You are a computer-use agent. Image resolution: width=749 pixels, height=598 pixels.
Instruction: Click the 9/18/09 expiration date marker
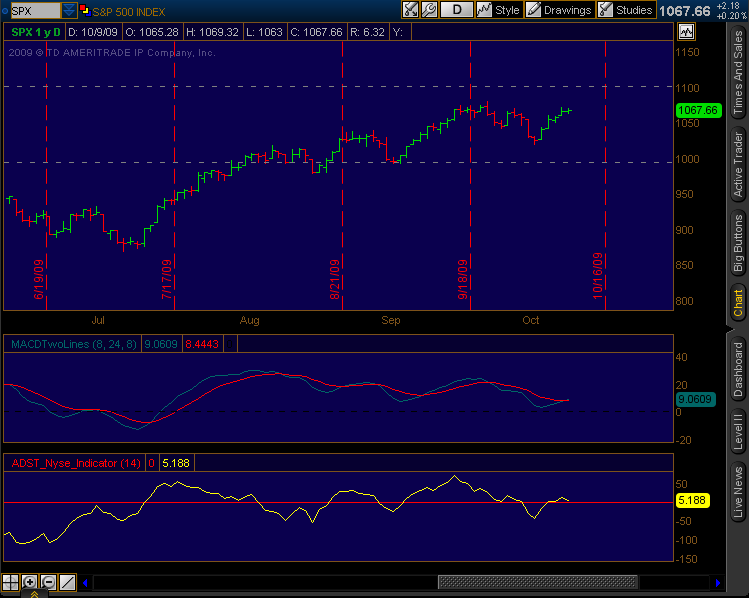(x=463, y=279)
